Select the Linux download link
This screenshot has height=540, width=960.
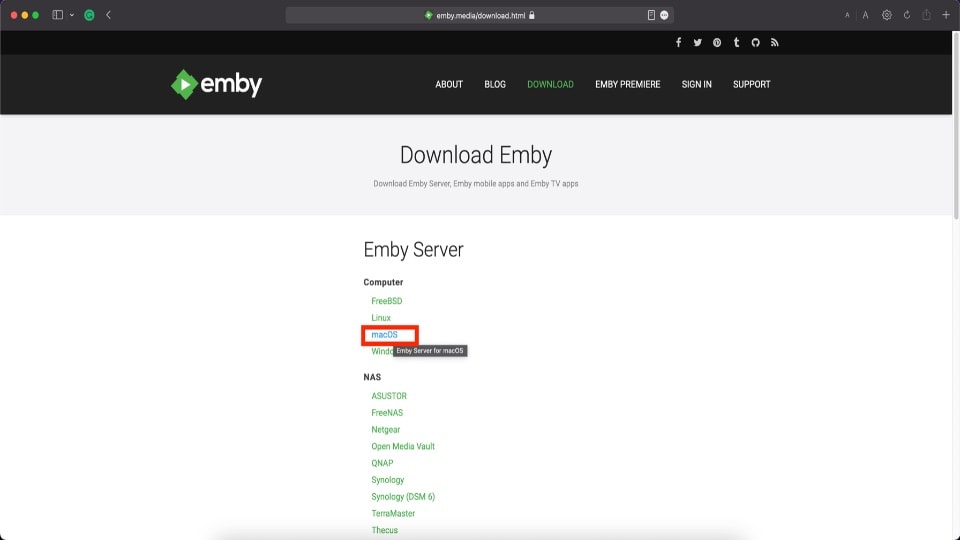(381, 318)
